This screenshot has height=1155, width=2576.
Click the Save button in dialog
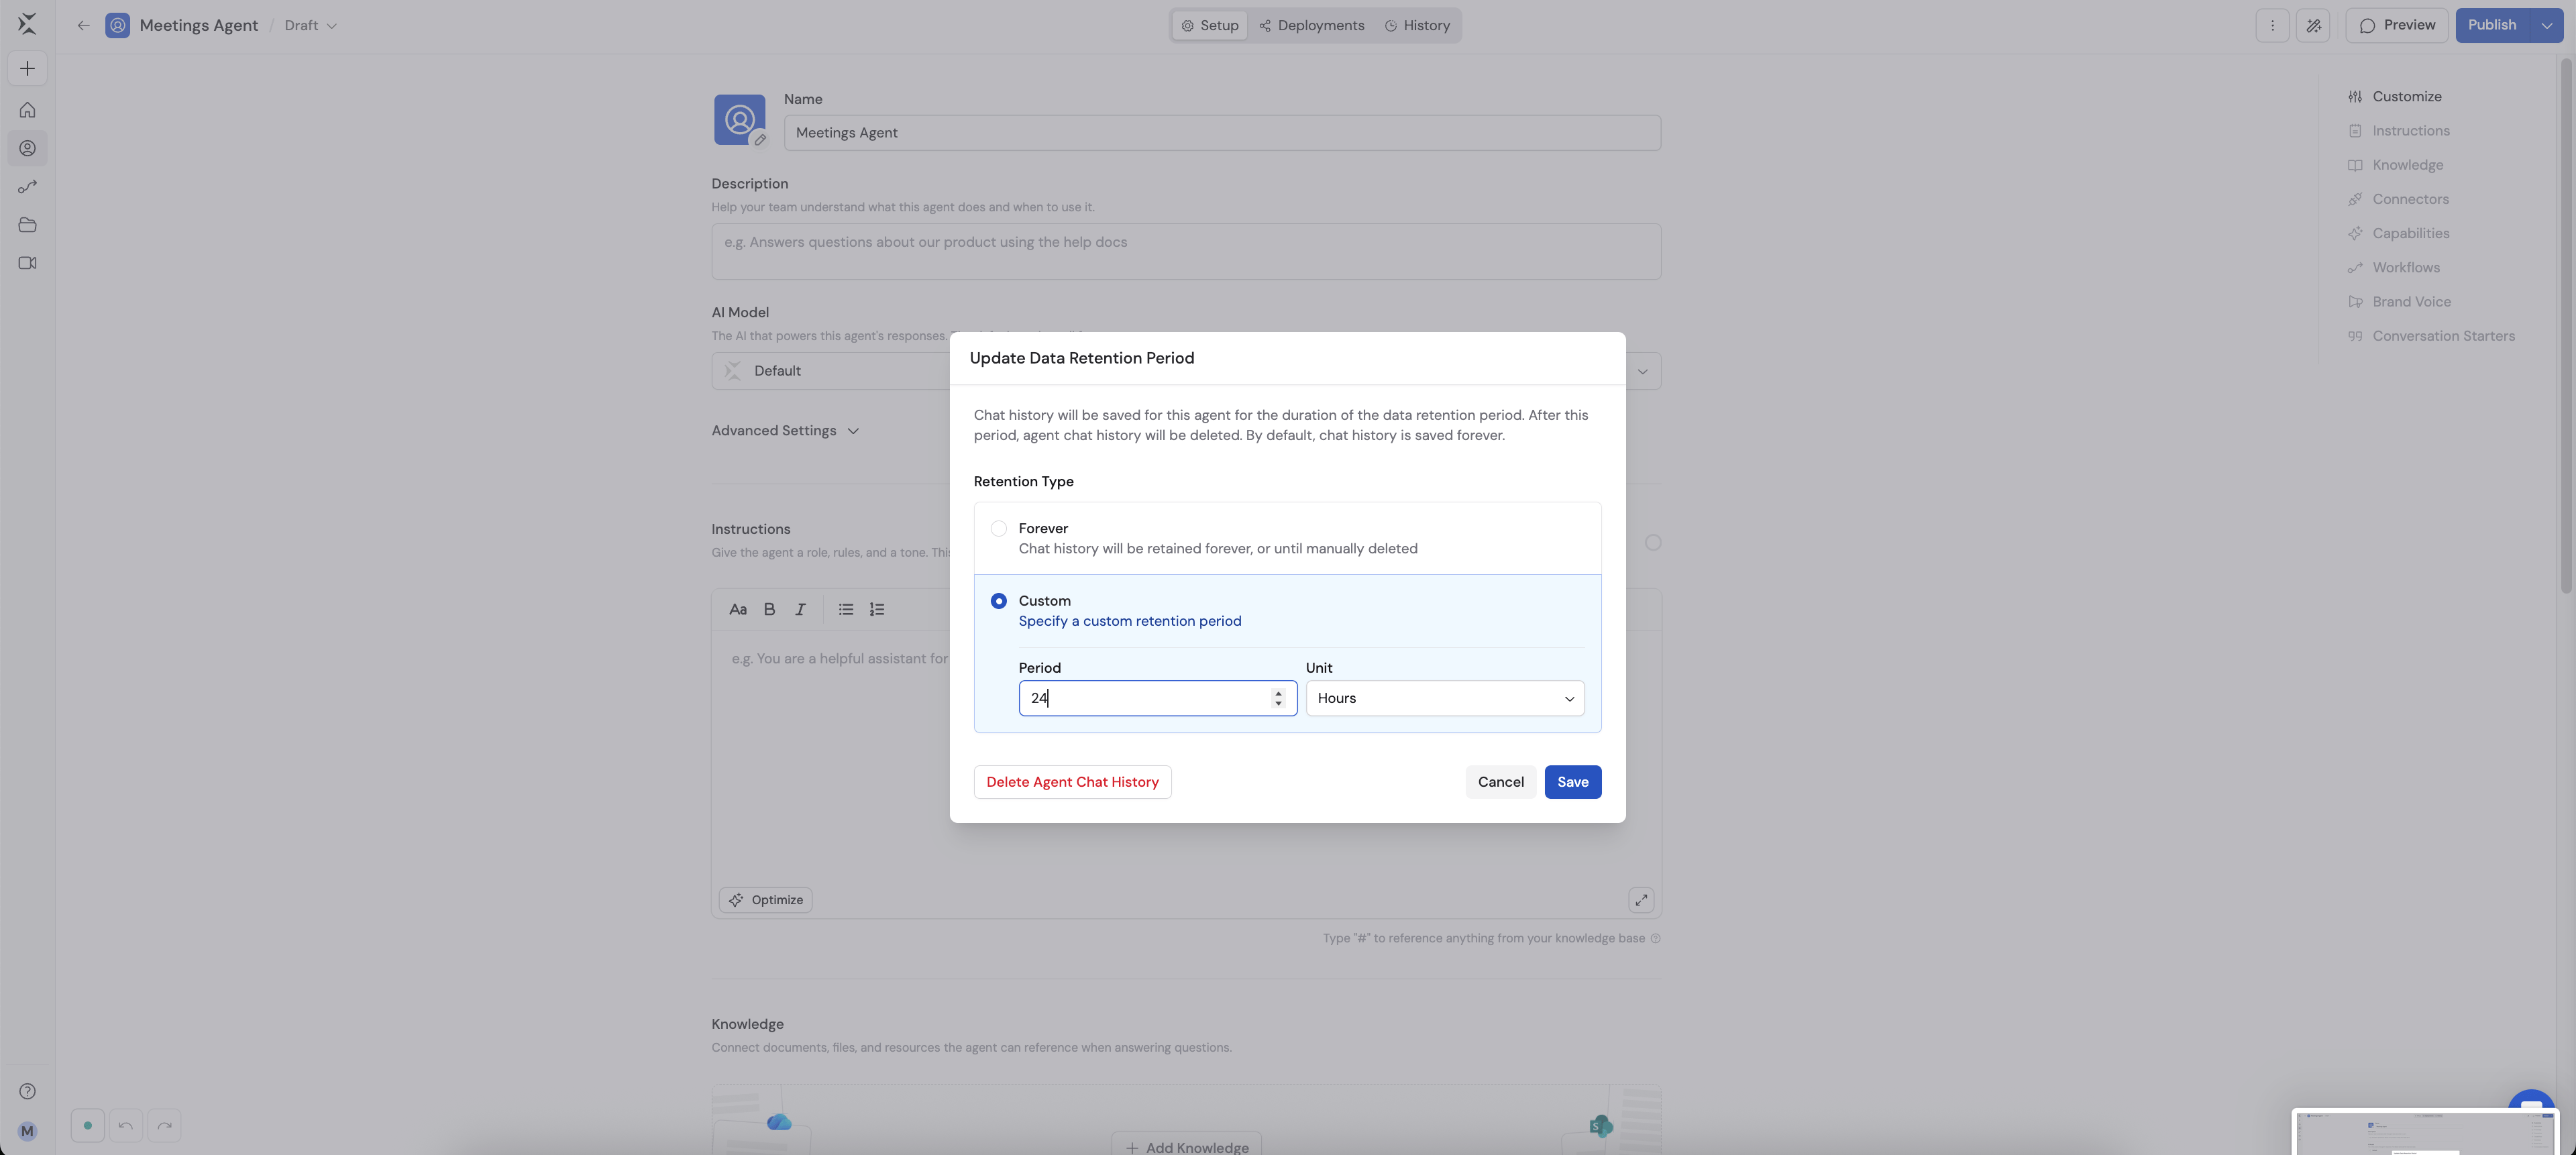click(1572, 782)
